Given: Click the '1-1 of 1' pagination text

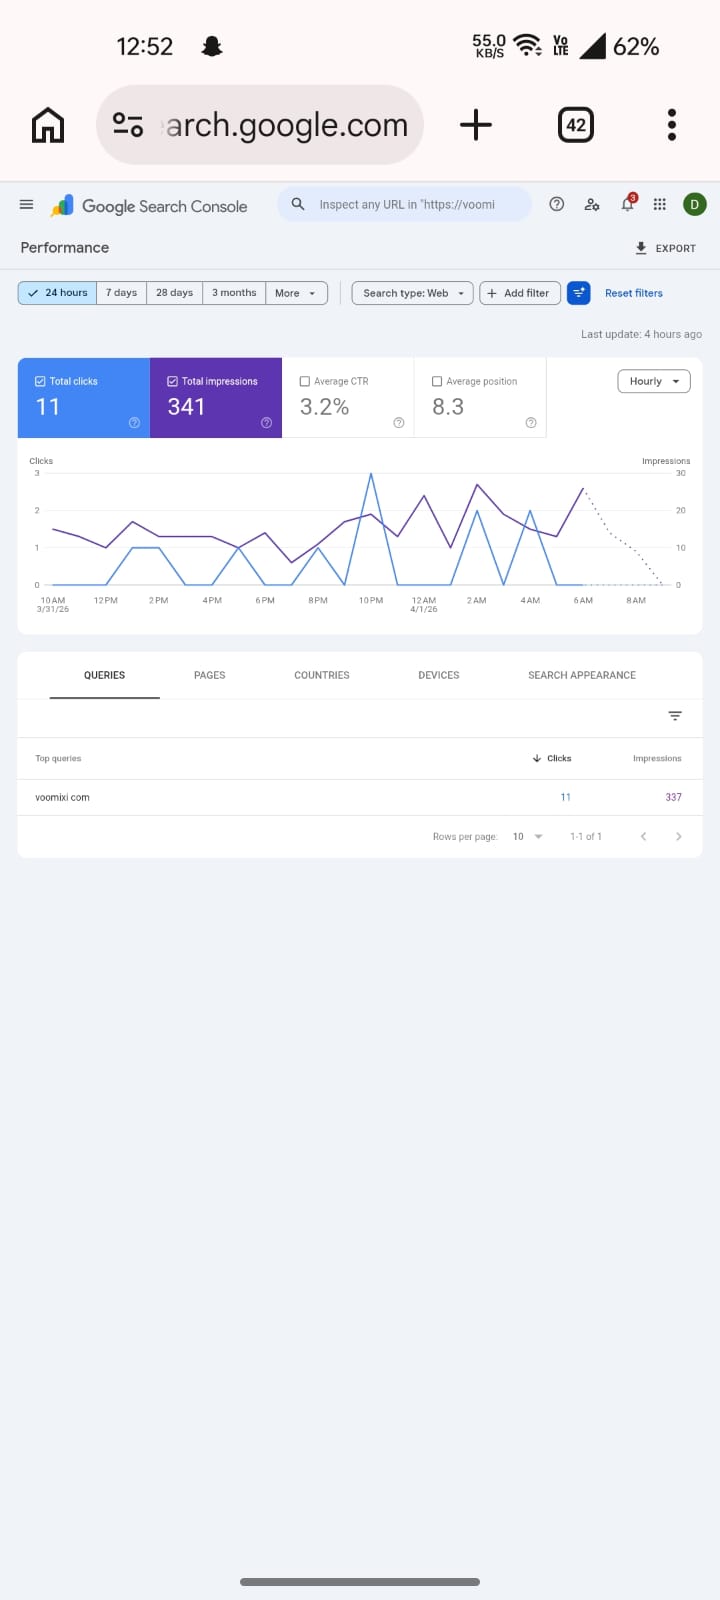Looking at the screenshot, I should click(586, 837).
